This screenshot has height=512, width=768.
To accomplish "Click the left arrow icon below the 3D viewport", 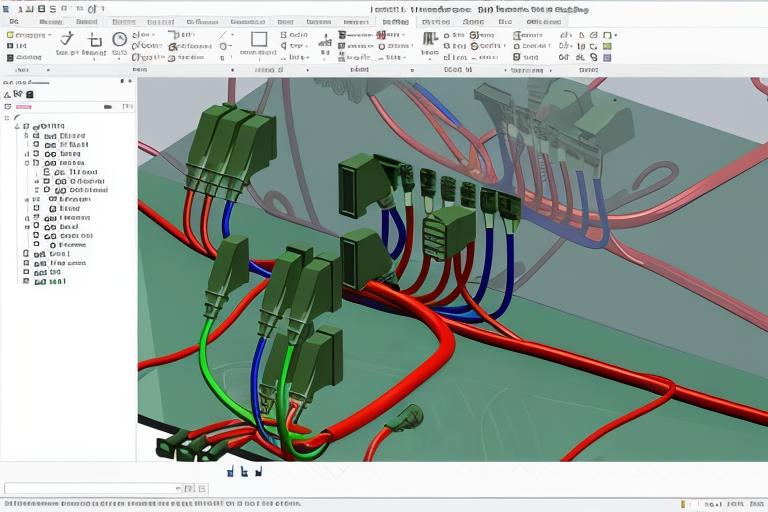I will click(x=231, y=471).
